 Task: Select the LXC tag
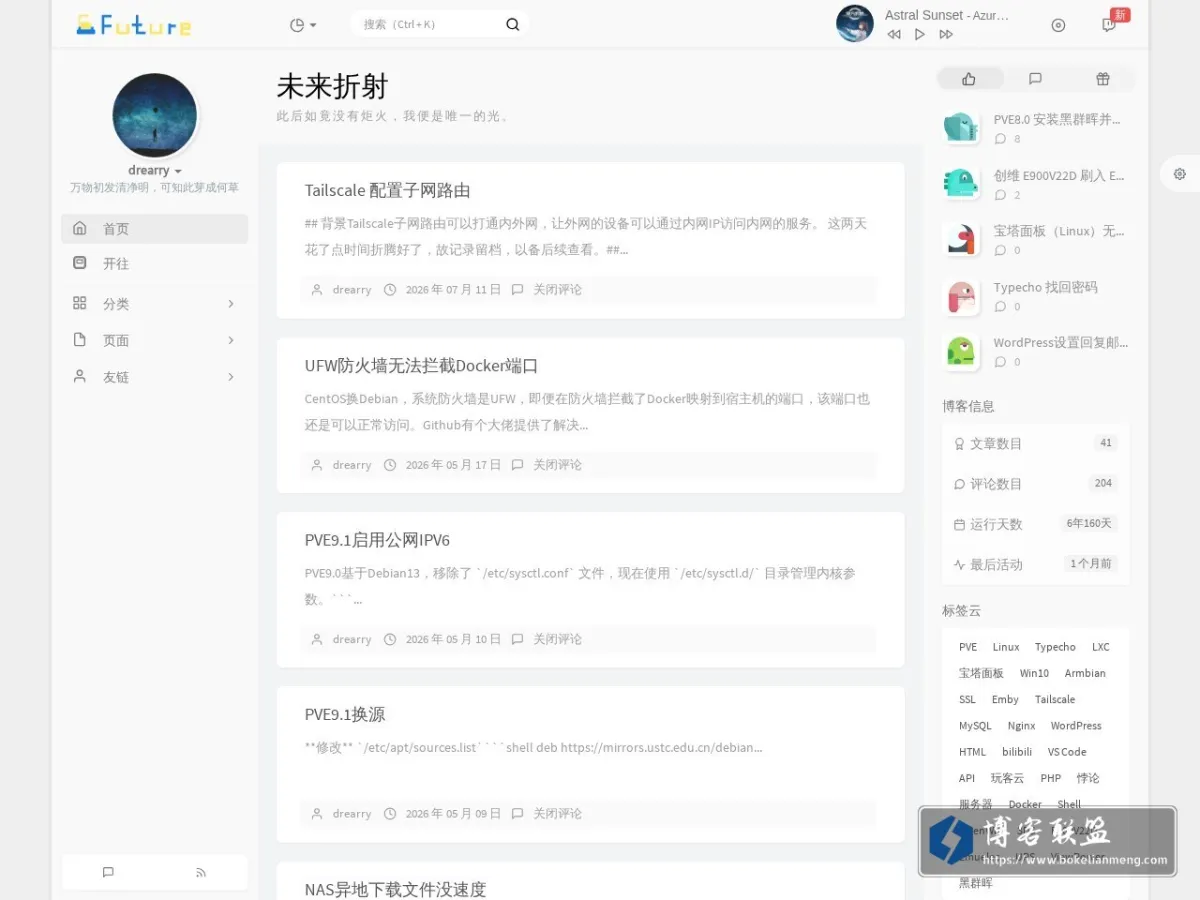tap(1101, 647)
